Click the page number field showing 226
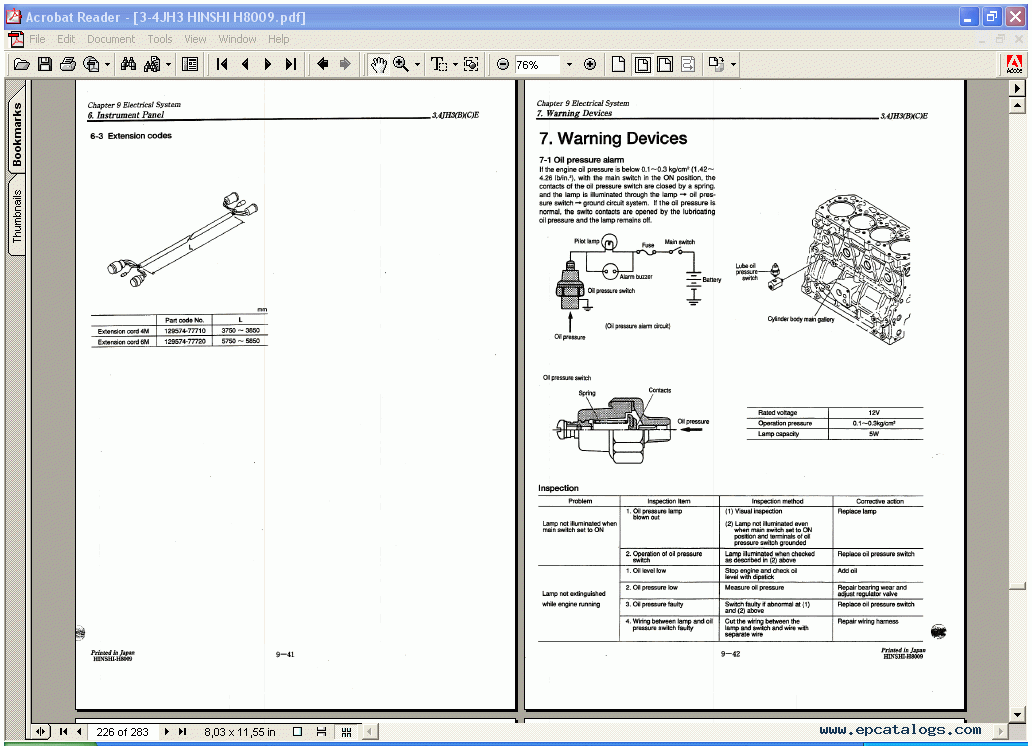This screenshot has height=746, width=1032. (123, 731)
